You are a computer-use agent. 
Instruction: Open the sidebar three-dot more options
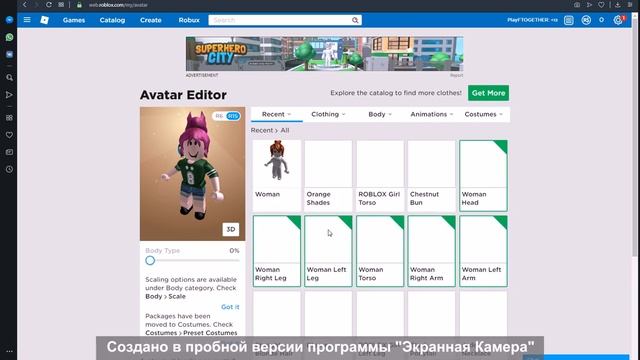(x=9, y=351)
